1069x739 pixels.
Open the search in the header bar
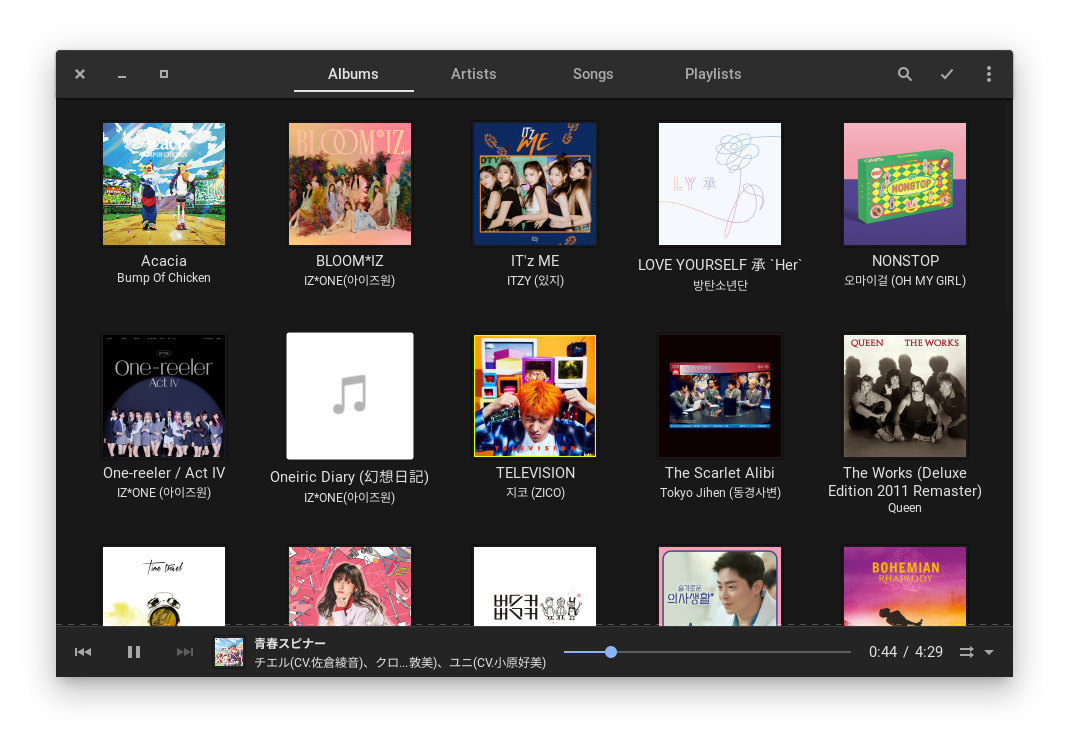905,74
